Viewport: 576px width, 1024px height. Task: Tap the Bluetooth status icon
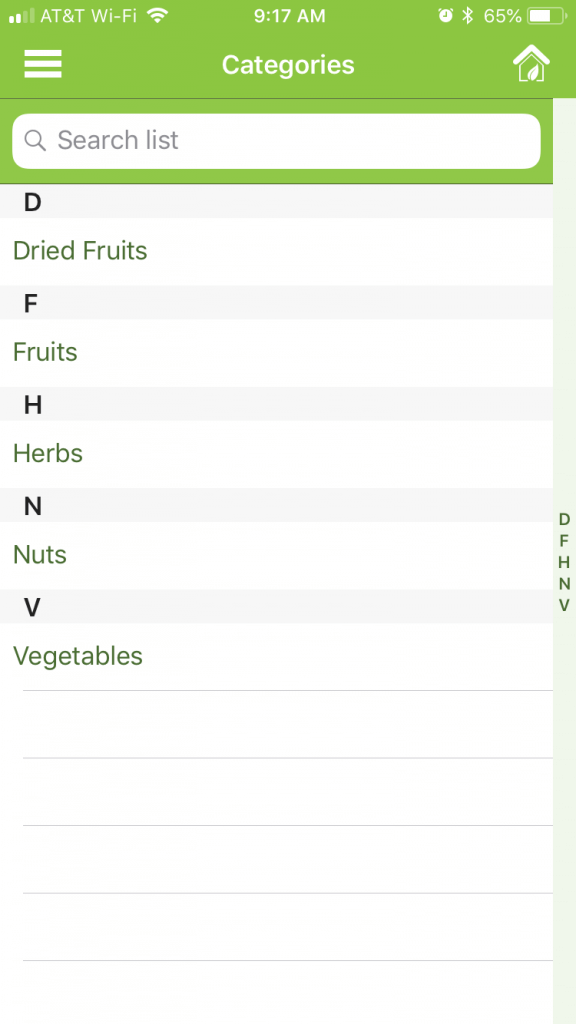[x=468, y=16]
